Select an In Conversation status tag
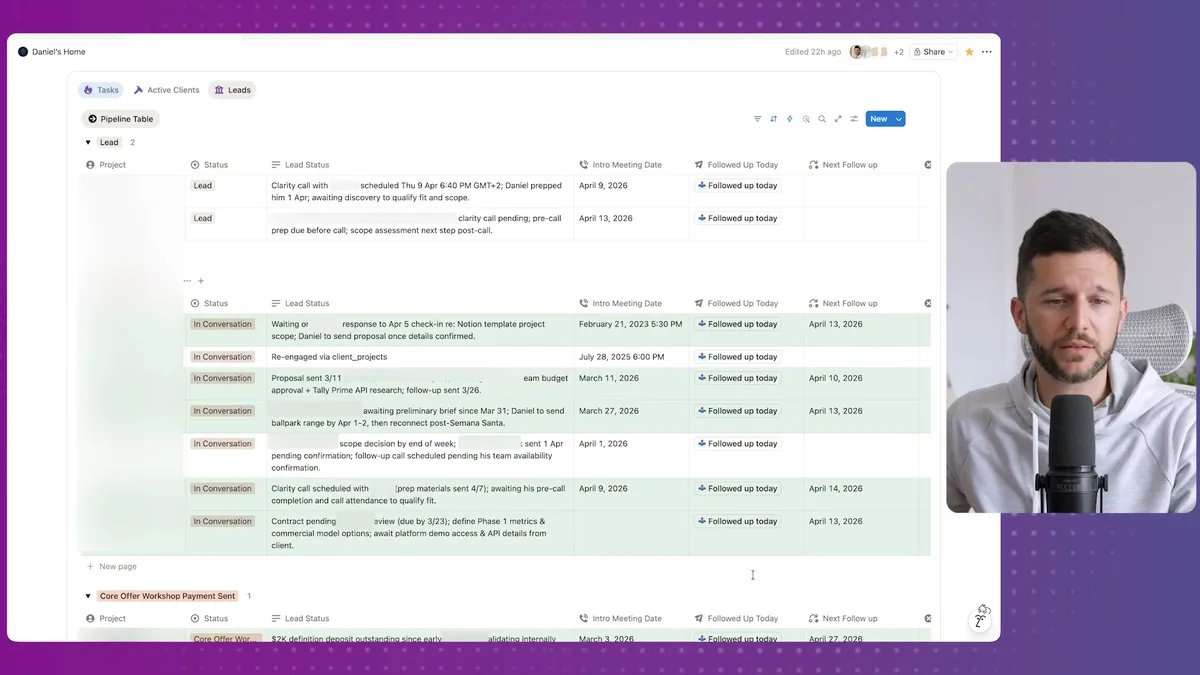This screenshot has height=675, width=1200. pyautogui.click(x=222, y=324)
